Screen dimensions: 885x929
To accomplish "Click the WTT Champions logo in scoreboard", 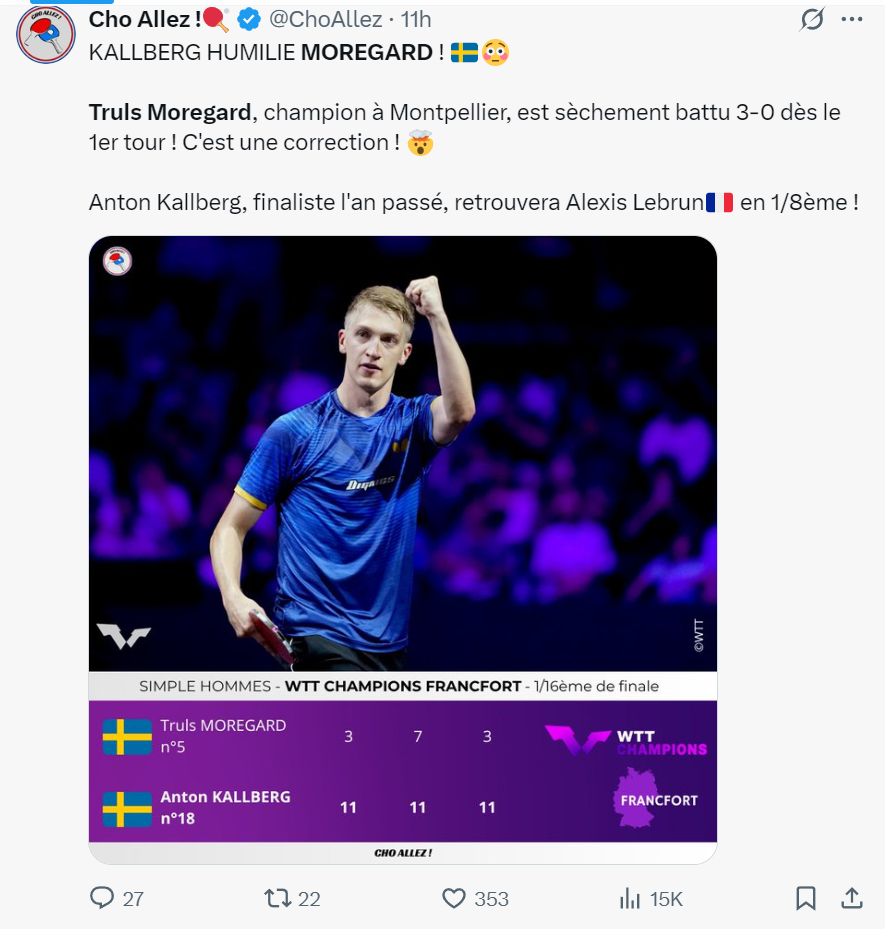I will tap(626, 741).
